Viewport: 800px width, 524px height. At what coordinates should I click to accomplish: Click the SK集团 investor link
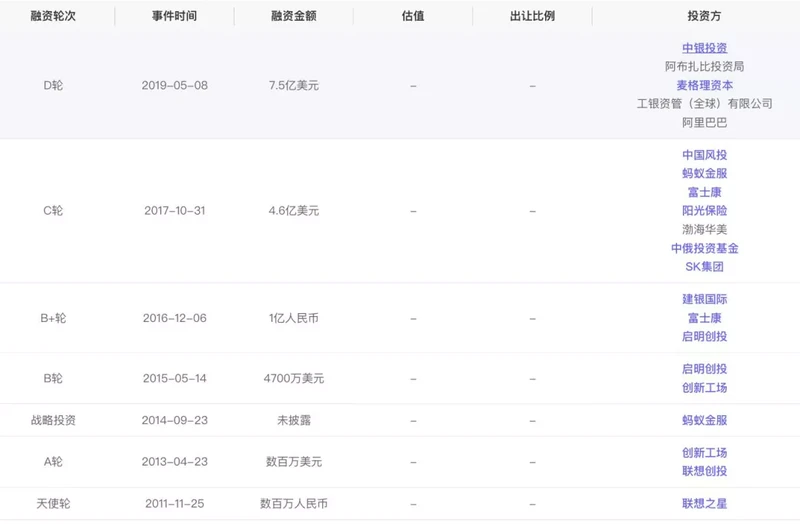click(x=704, y=267)
